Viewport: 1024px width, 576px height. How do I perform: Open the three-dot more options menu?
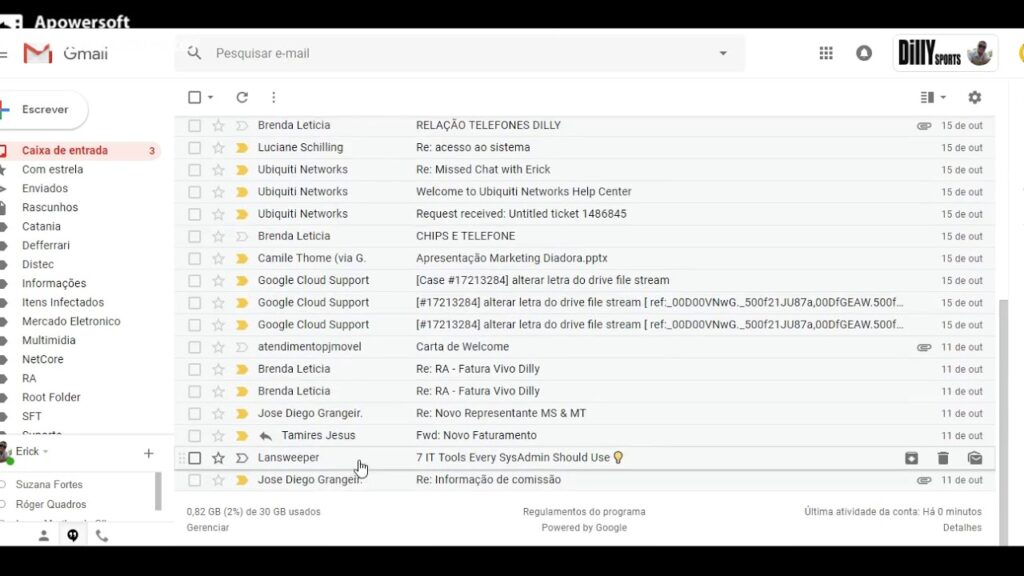coord(274,97)
